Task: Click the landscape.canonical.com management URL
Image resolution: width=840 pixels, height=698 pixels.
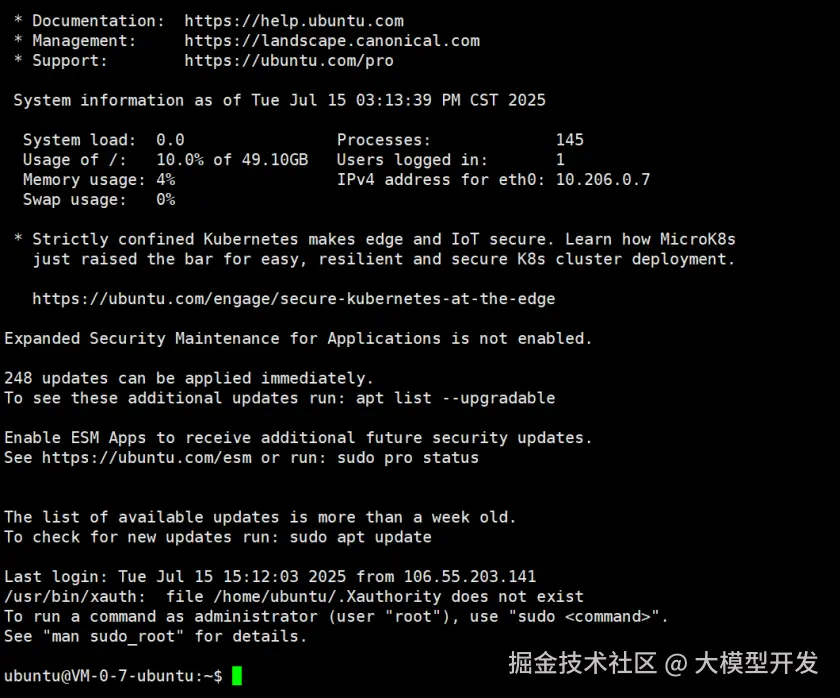Action: (332, 41)
